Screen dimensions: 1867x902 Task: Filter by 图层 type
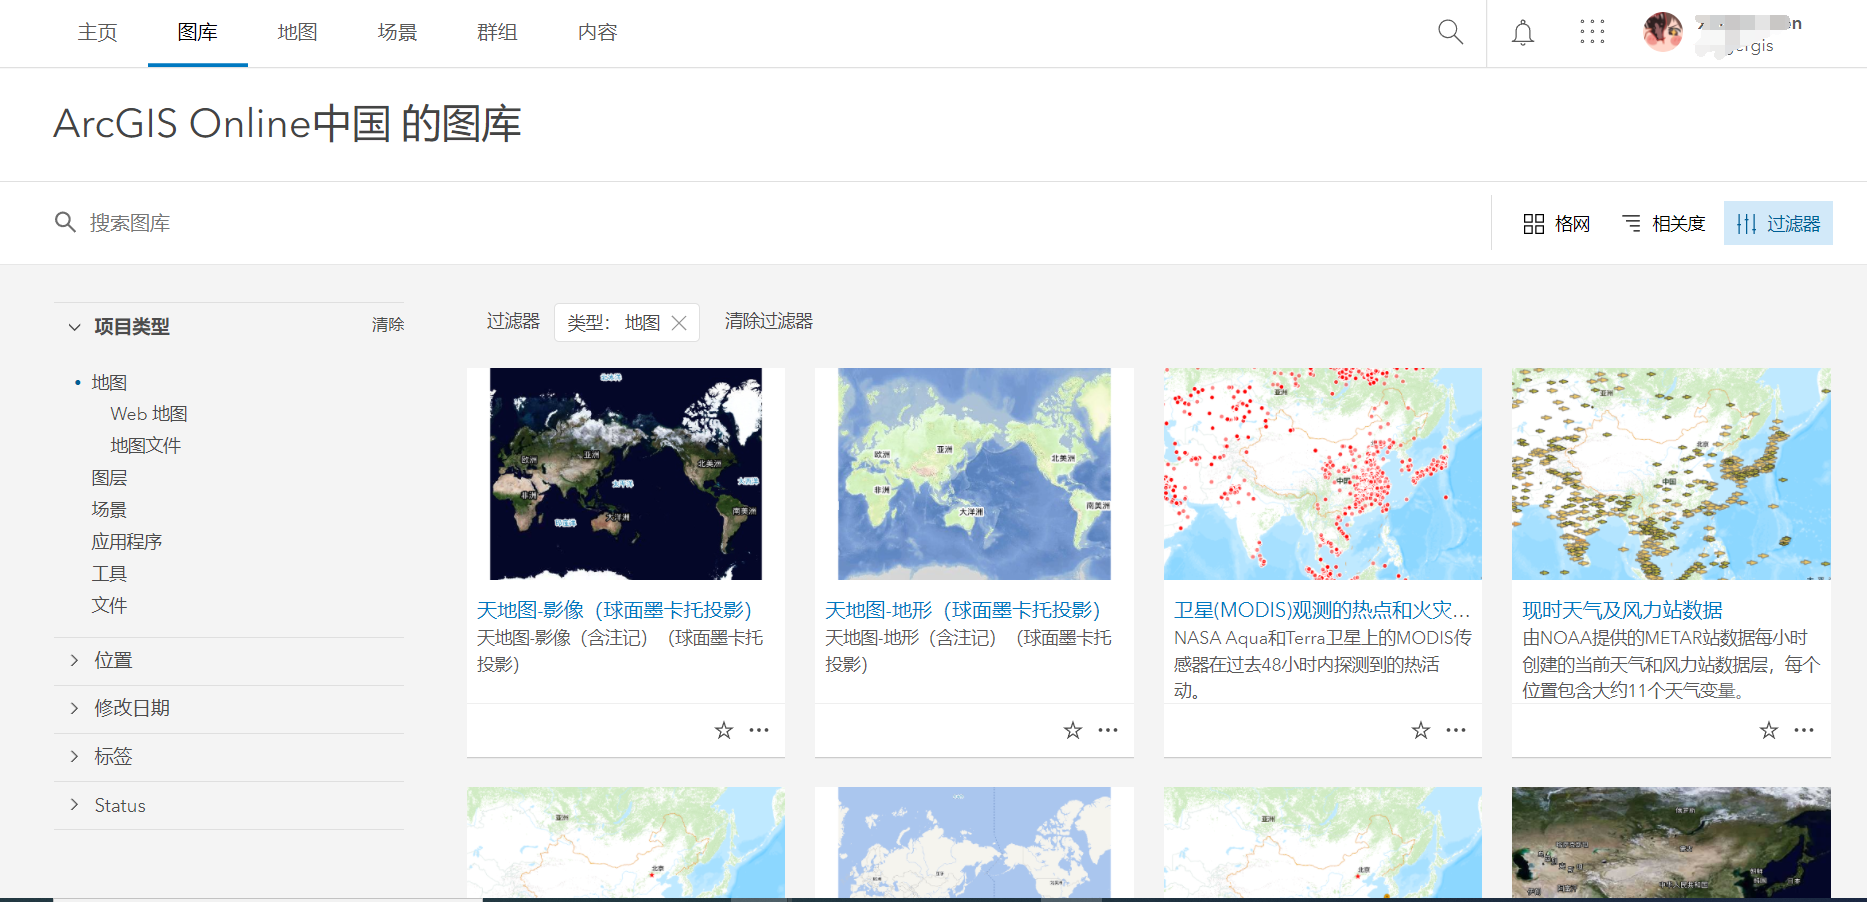109,478
